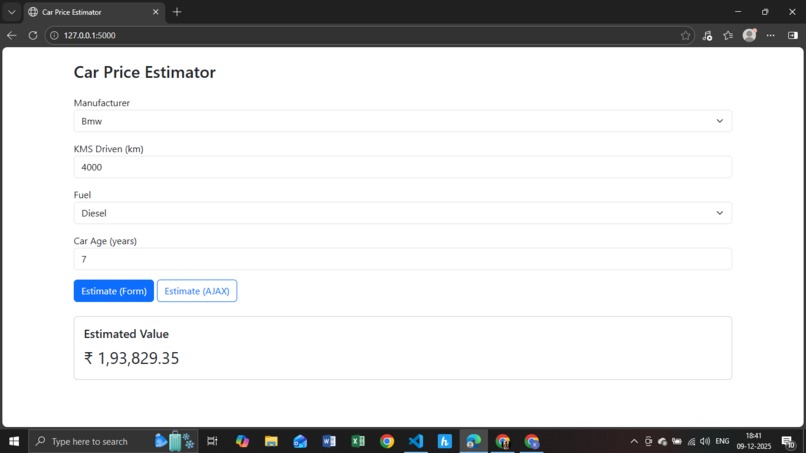Screen dimensions: 806x453
Task: Open Task View from the taskbar
Action: click(212, 441)
